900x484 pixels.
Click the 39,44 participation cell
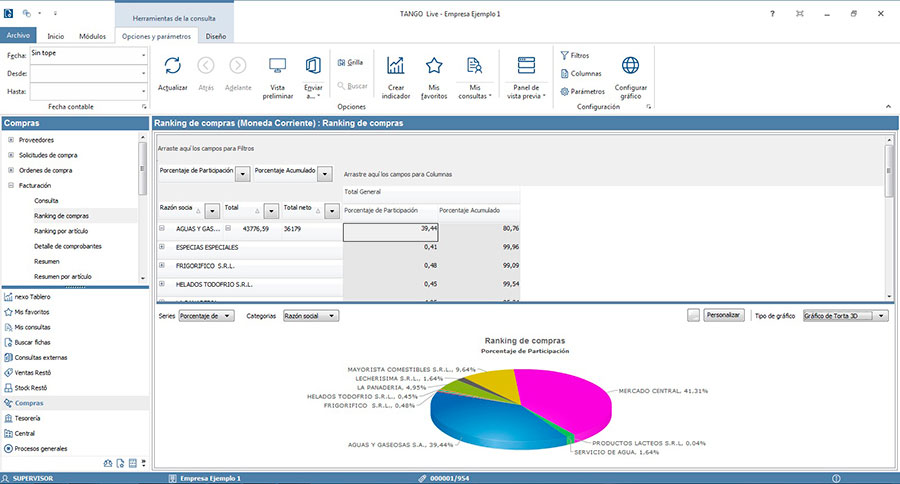coord(390,232)
